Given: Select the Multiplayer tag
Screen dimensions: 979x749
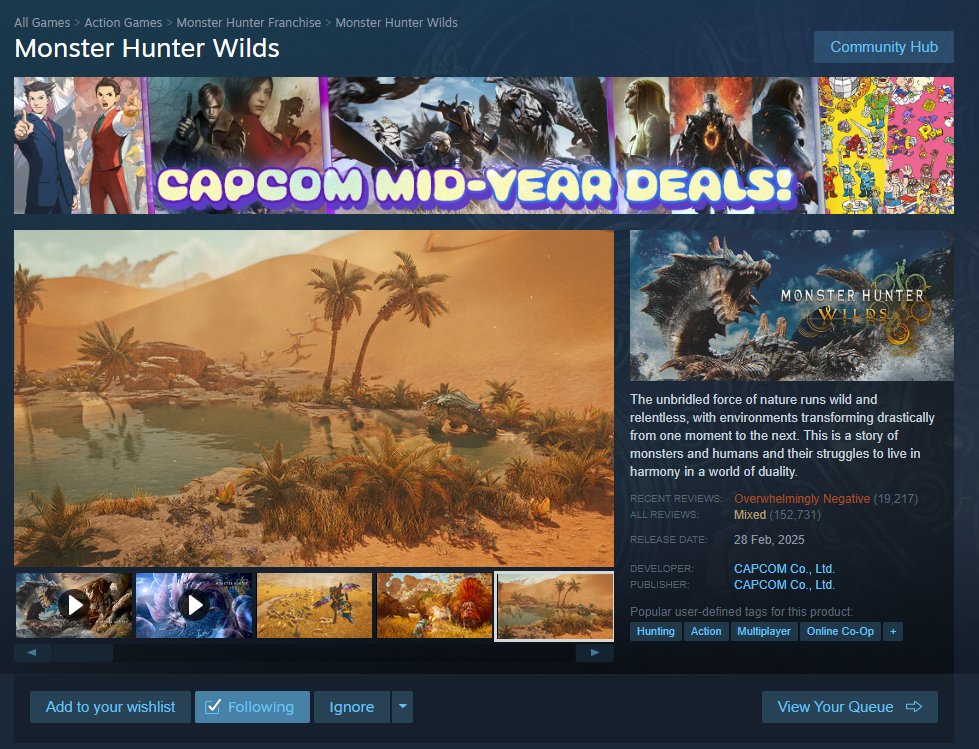Looking at the screenshot, I should tap(764, 632).
